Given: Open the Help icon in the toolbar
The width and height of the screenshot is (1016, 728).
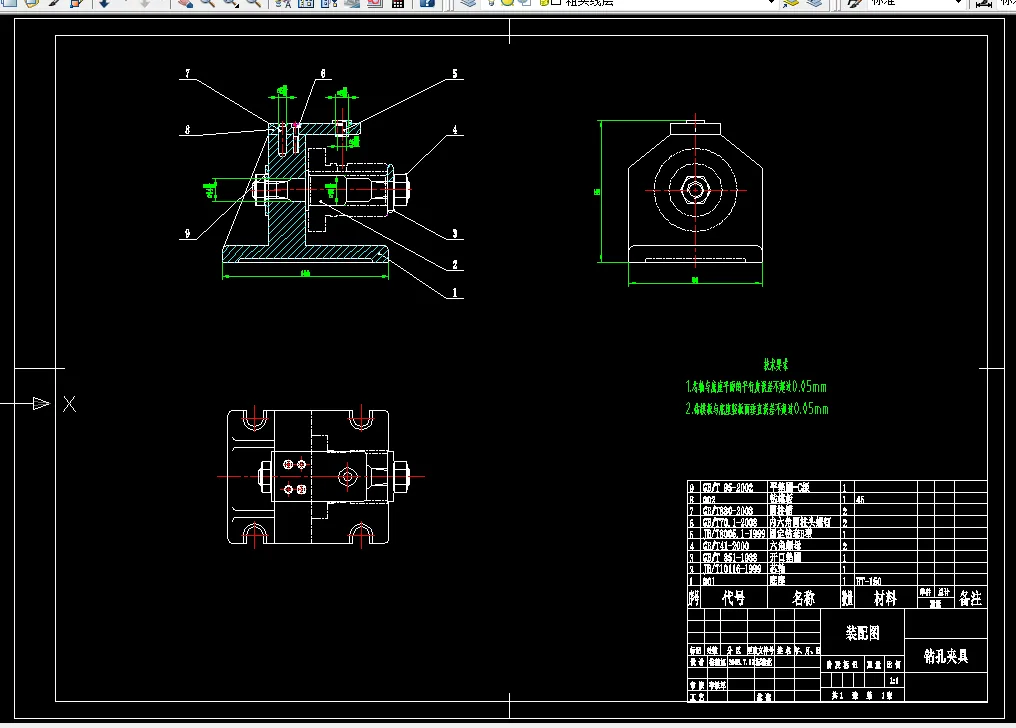Looking at the screenshot, I should click(x=427, y=3).
